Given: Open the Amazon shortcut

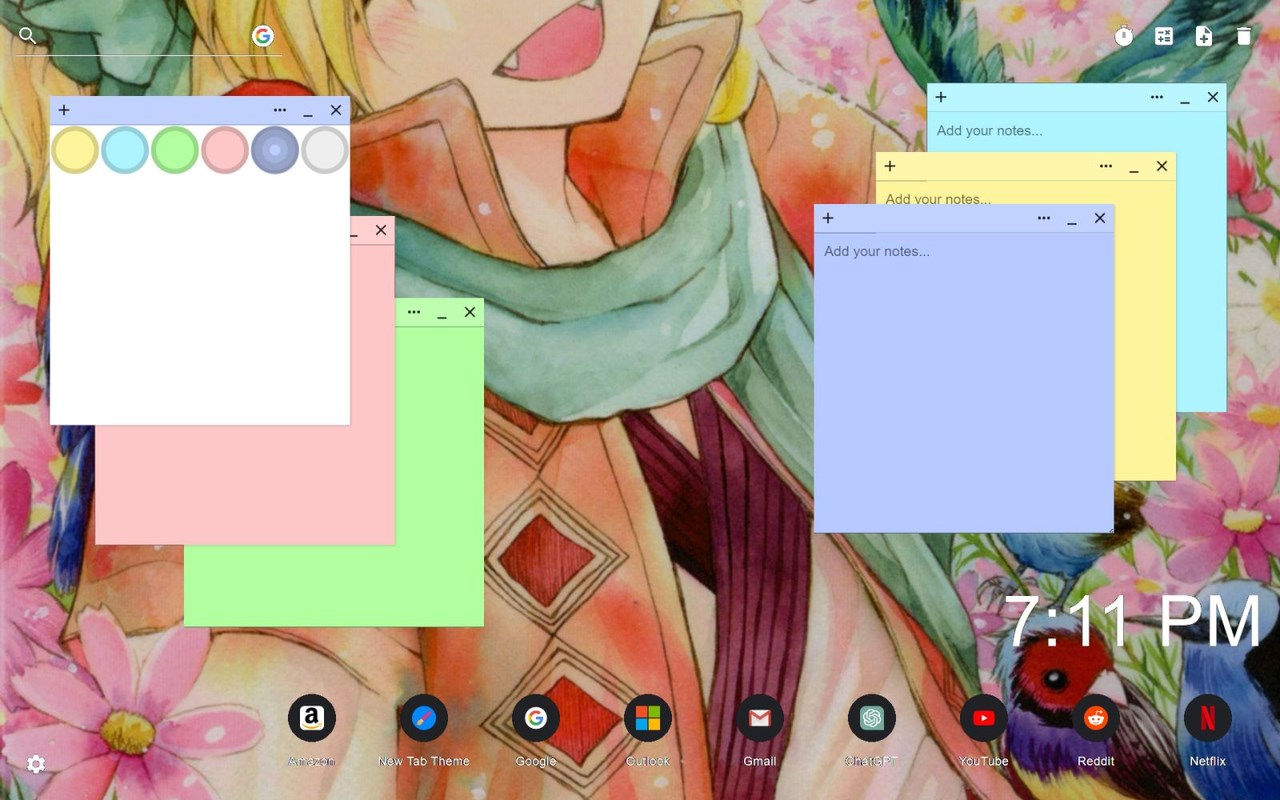Looking at the screenshot, I should [x=312, y=718].
